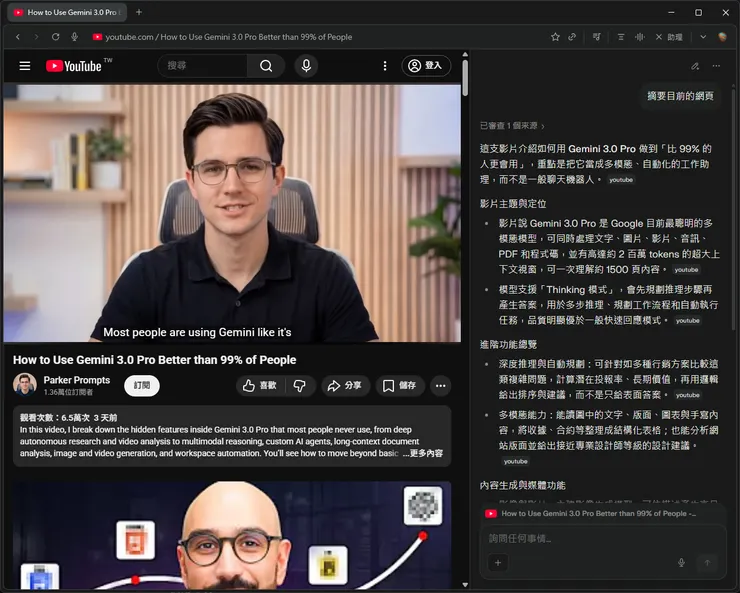Image resolution: width=740 pixels, height=593 pixels.
Task: Open YouTube settings three-dot menu
Action: (385, 66)
